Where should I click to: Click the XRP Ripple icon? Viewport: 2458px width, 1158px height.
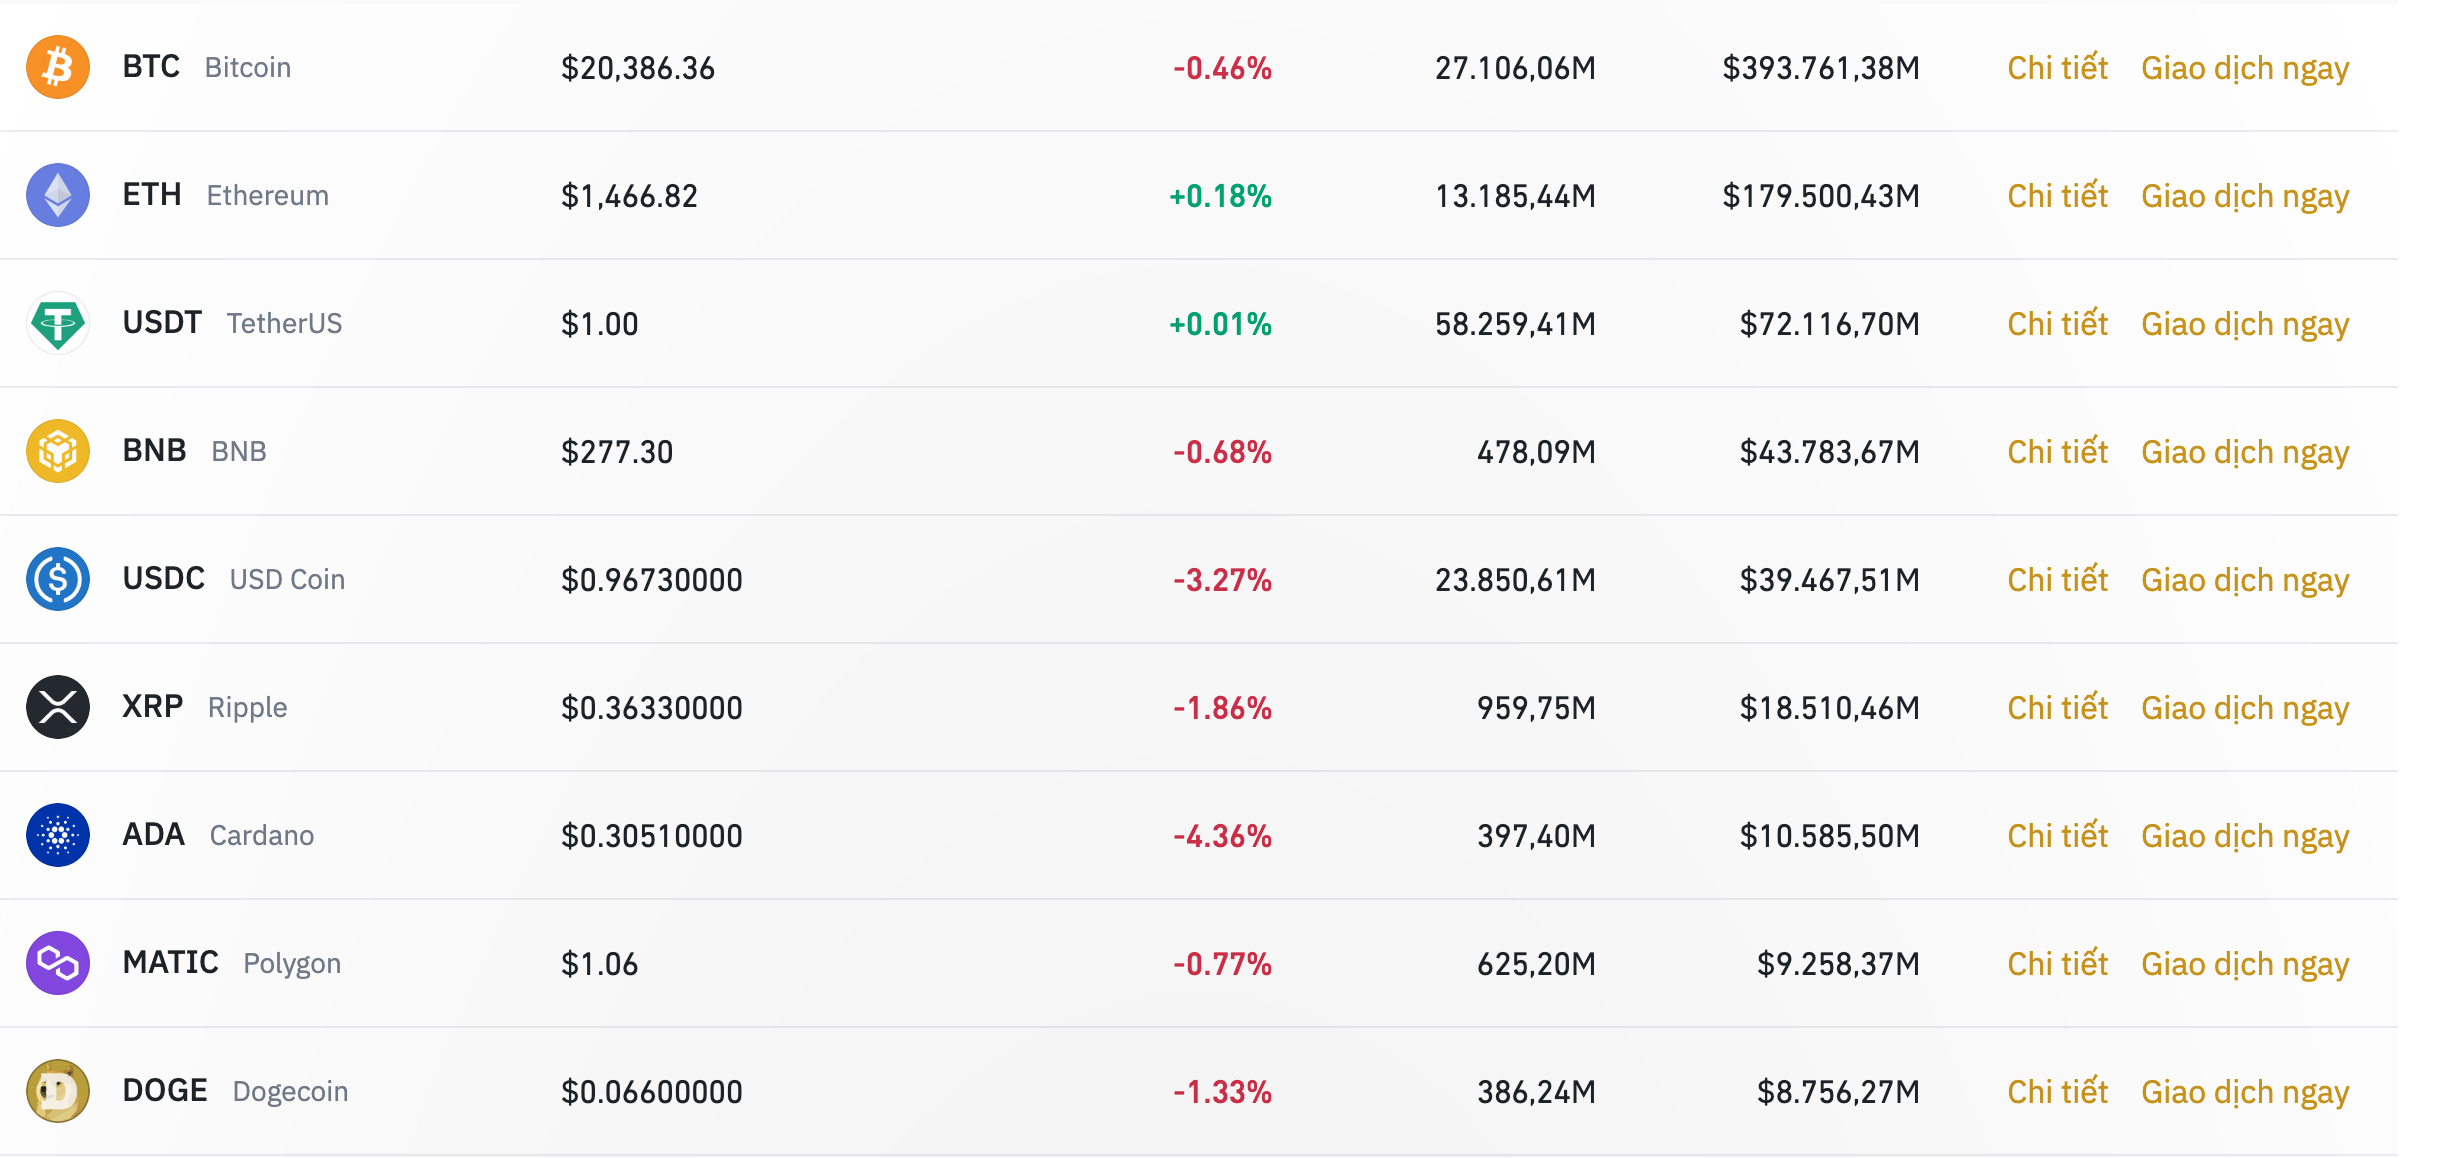[x=58, y=707]
